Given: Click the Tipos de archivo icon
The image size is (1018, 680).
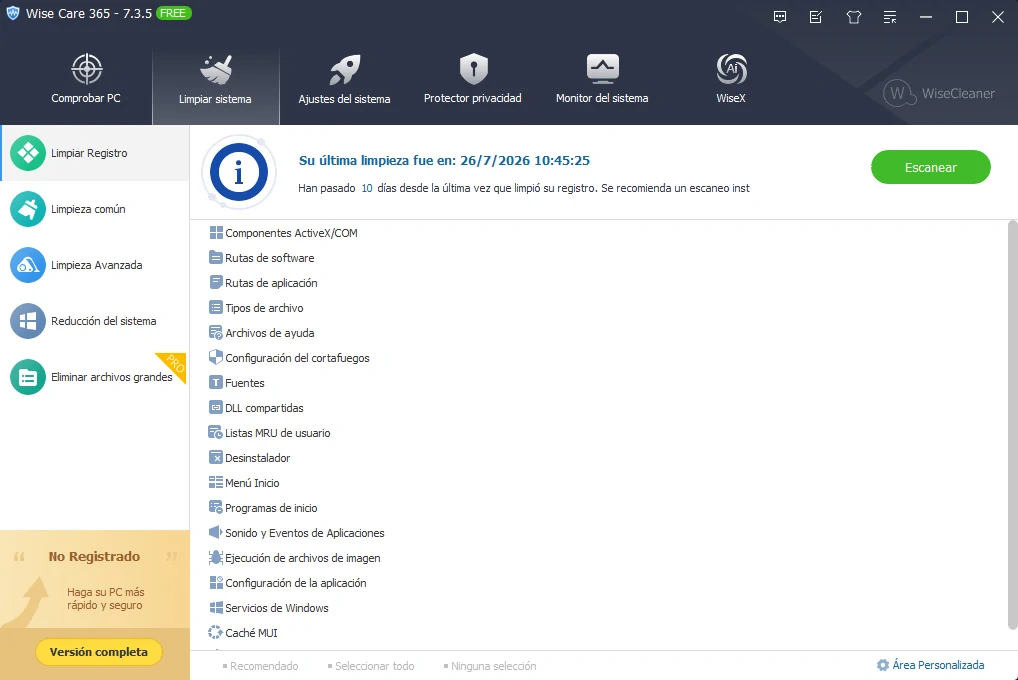Looking at the screenshot, I should coord(216,307).
